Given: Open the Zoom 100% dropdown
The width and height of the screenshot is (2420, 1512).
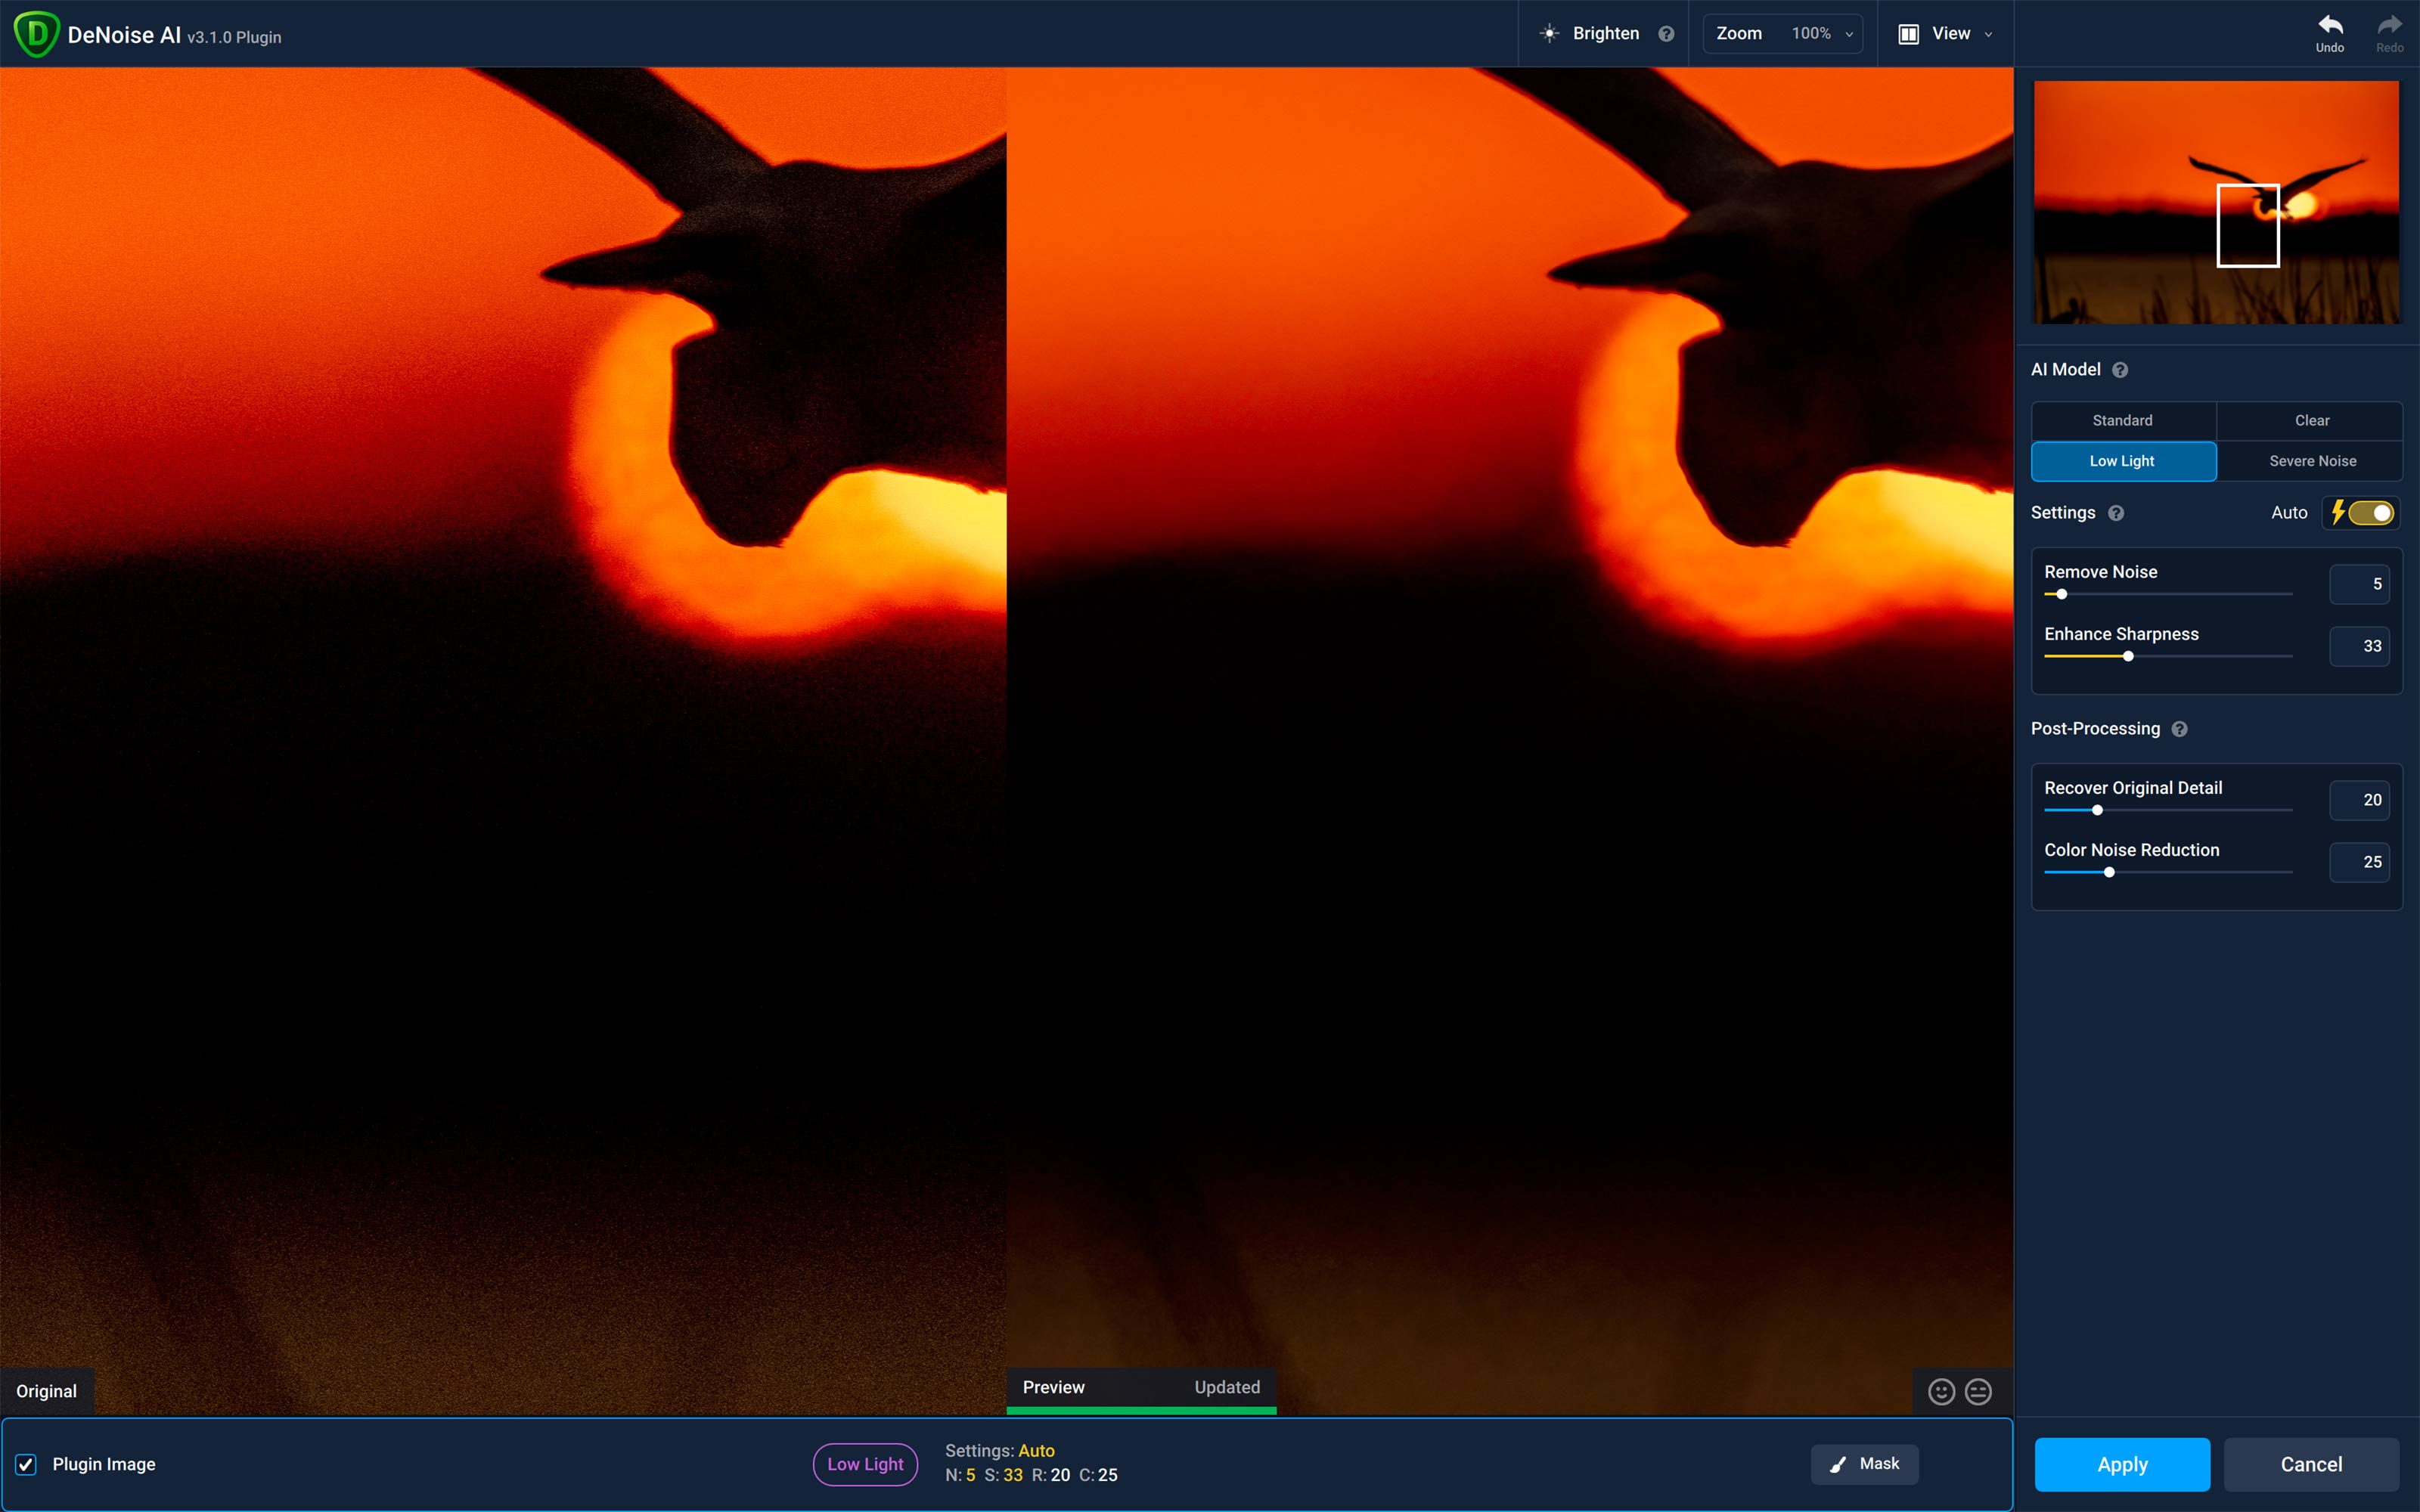Looking at the screenshot, I should click(x=1782, y=34).
